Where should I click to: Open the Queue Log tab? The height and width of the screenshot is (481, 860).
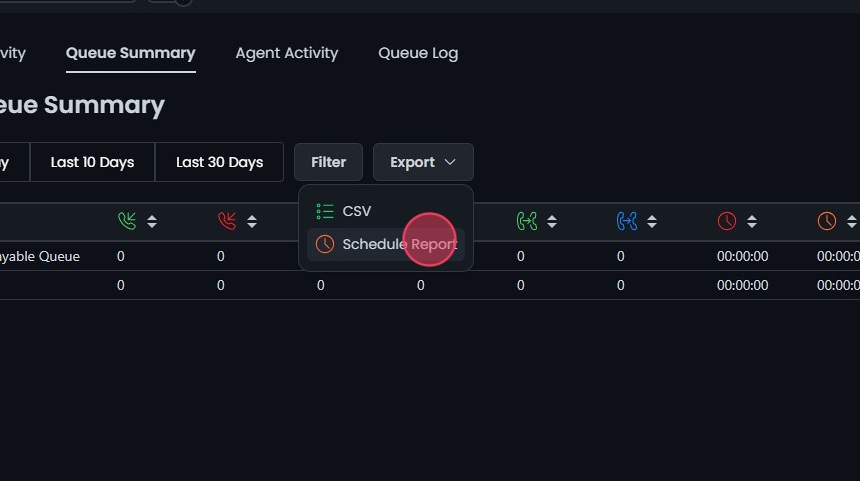tap(418, 53)
